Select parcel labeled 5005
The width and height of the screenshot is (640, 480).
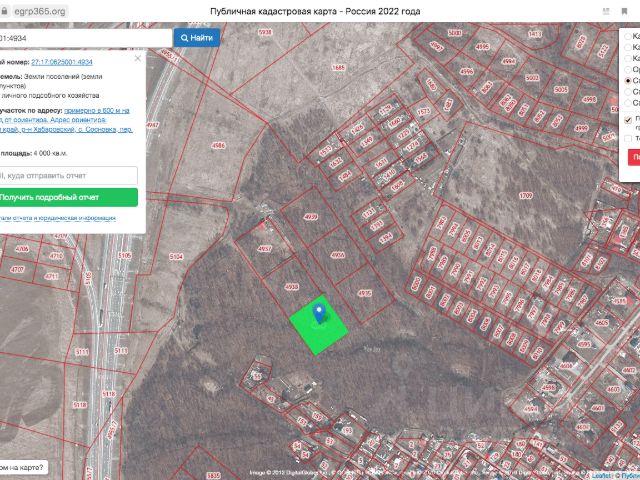click(x=561, y=89)
